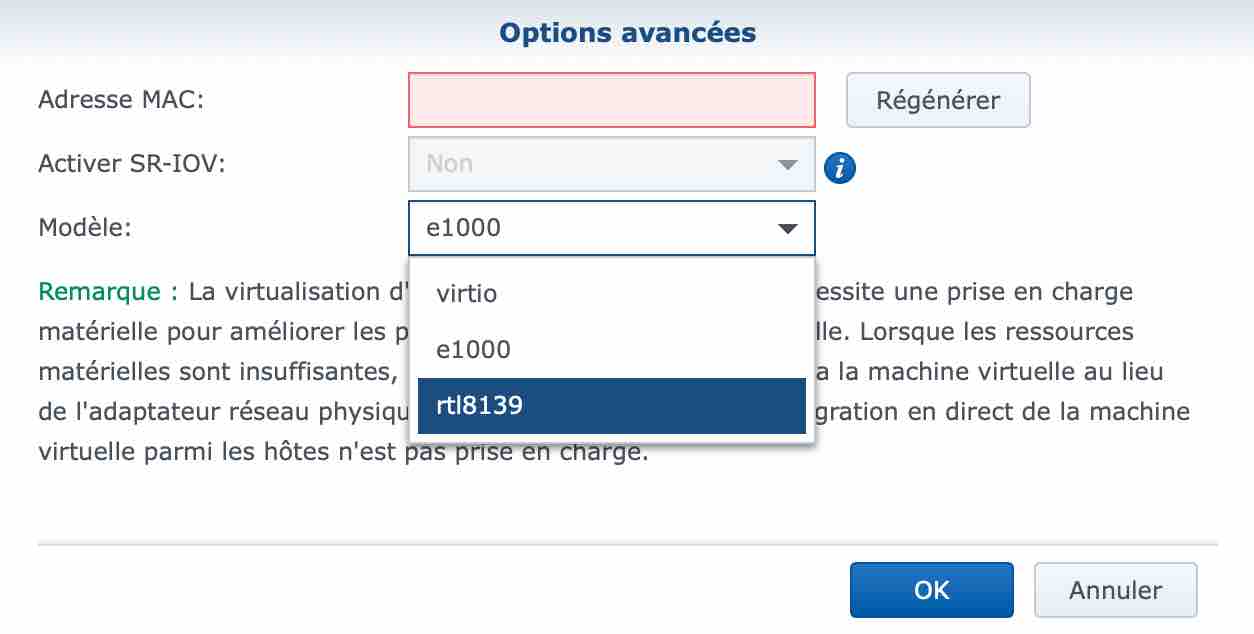Click the SR-IOV info icon
This screenshot has width=1254, height=634.
[840, 168]
